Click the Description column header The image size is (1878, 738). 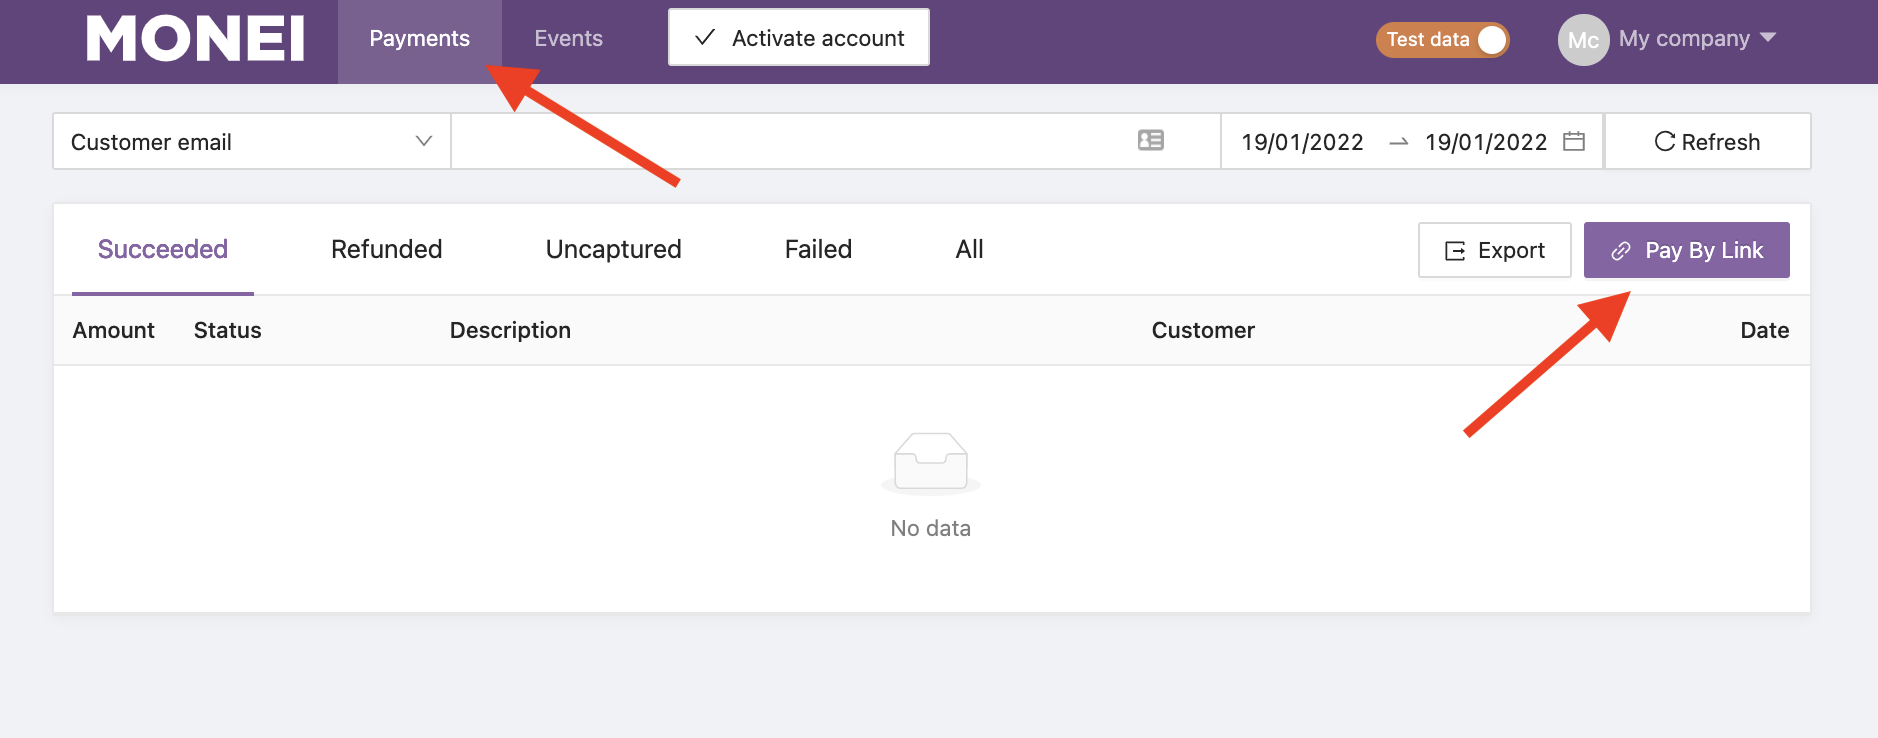pos(510,331)
